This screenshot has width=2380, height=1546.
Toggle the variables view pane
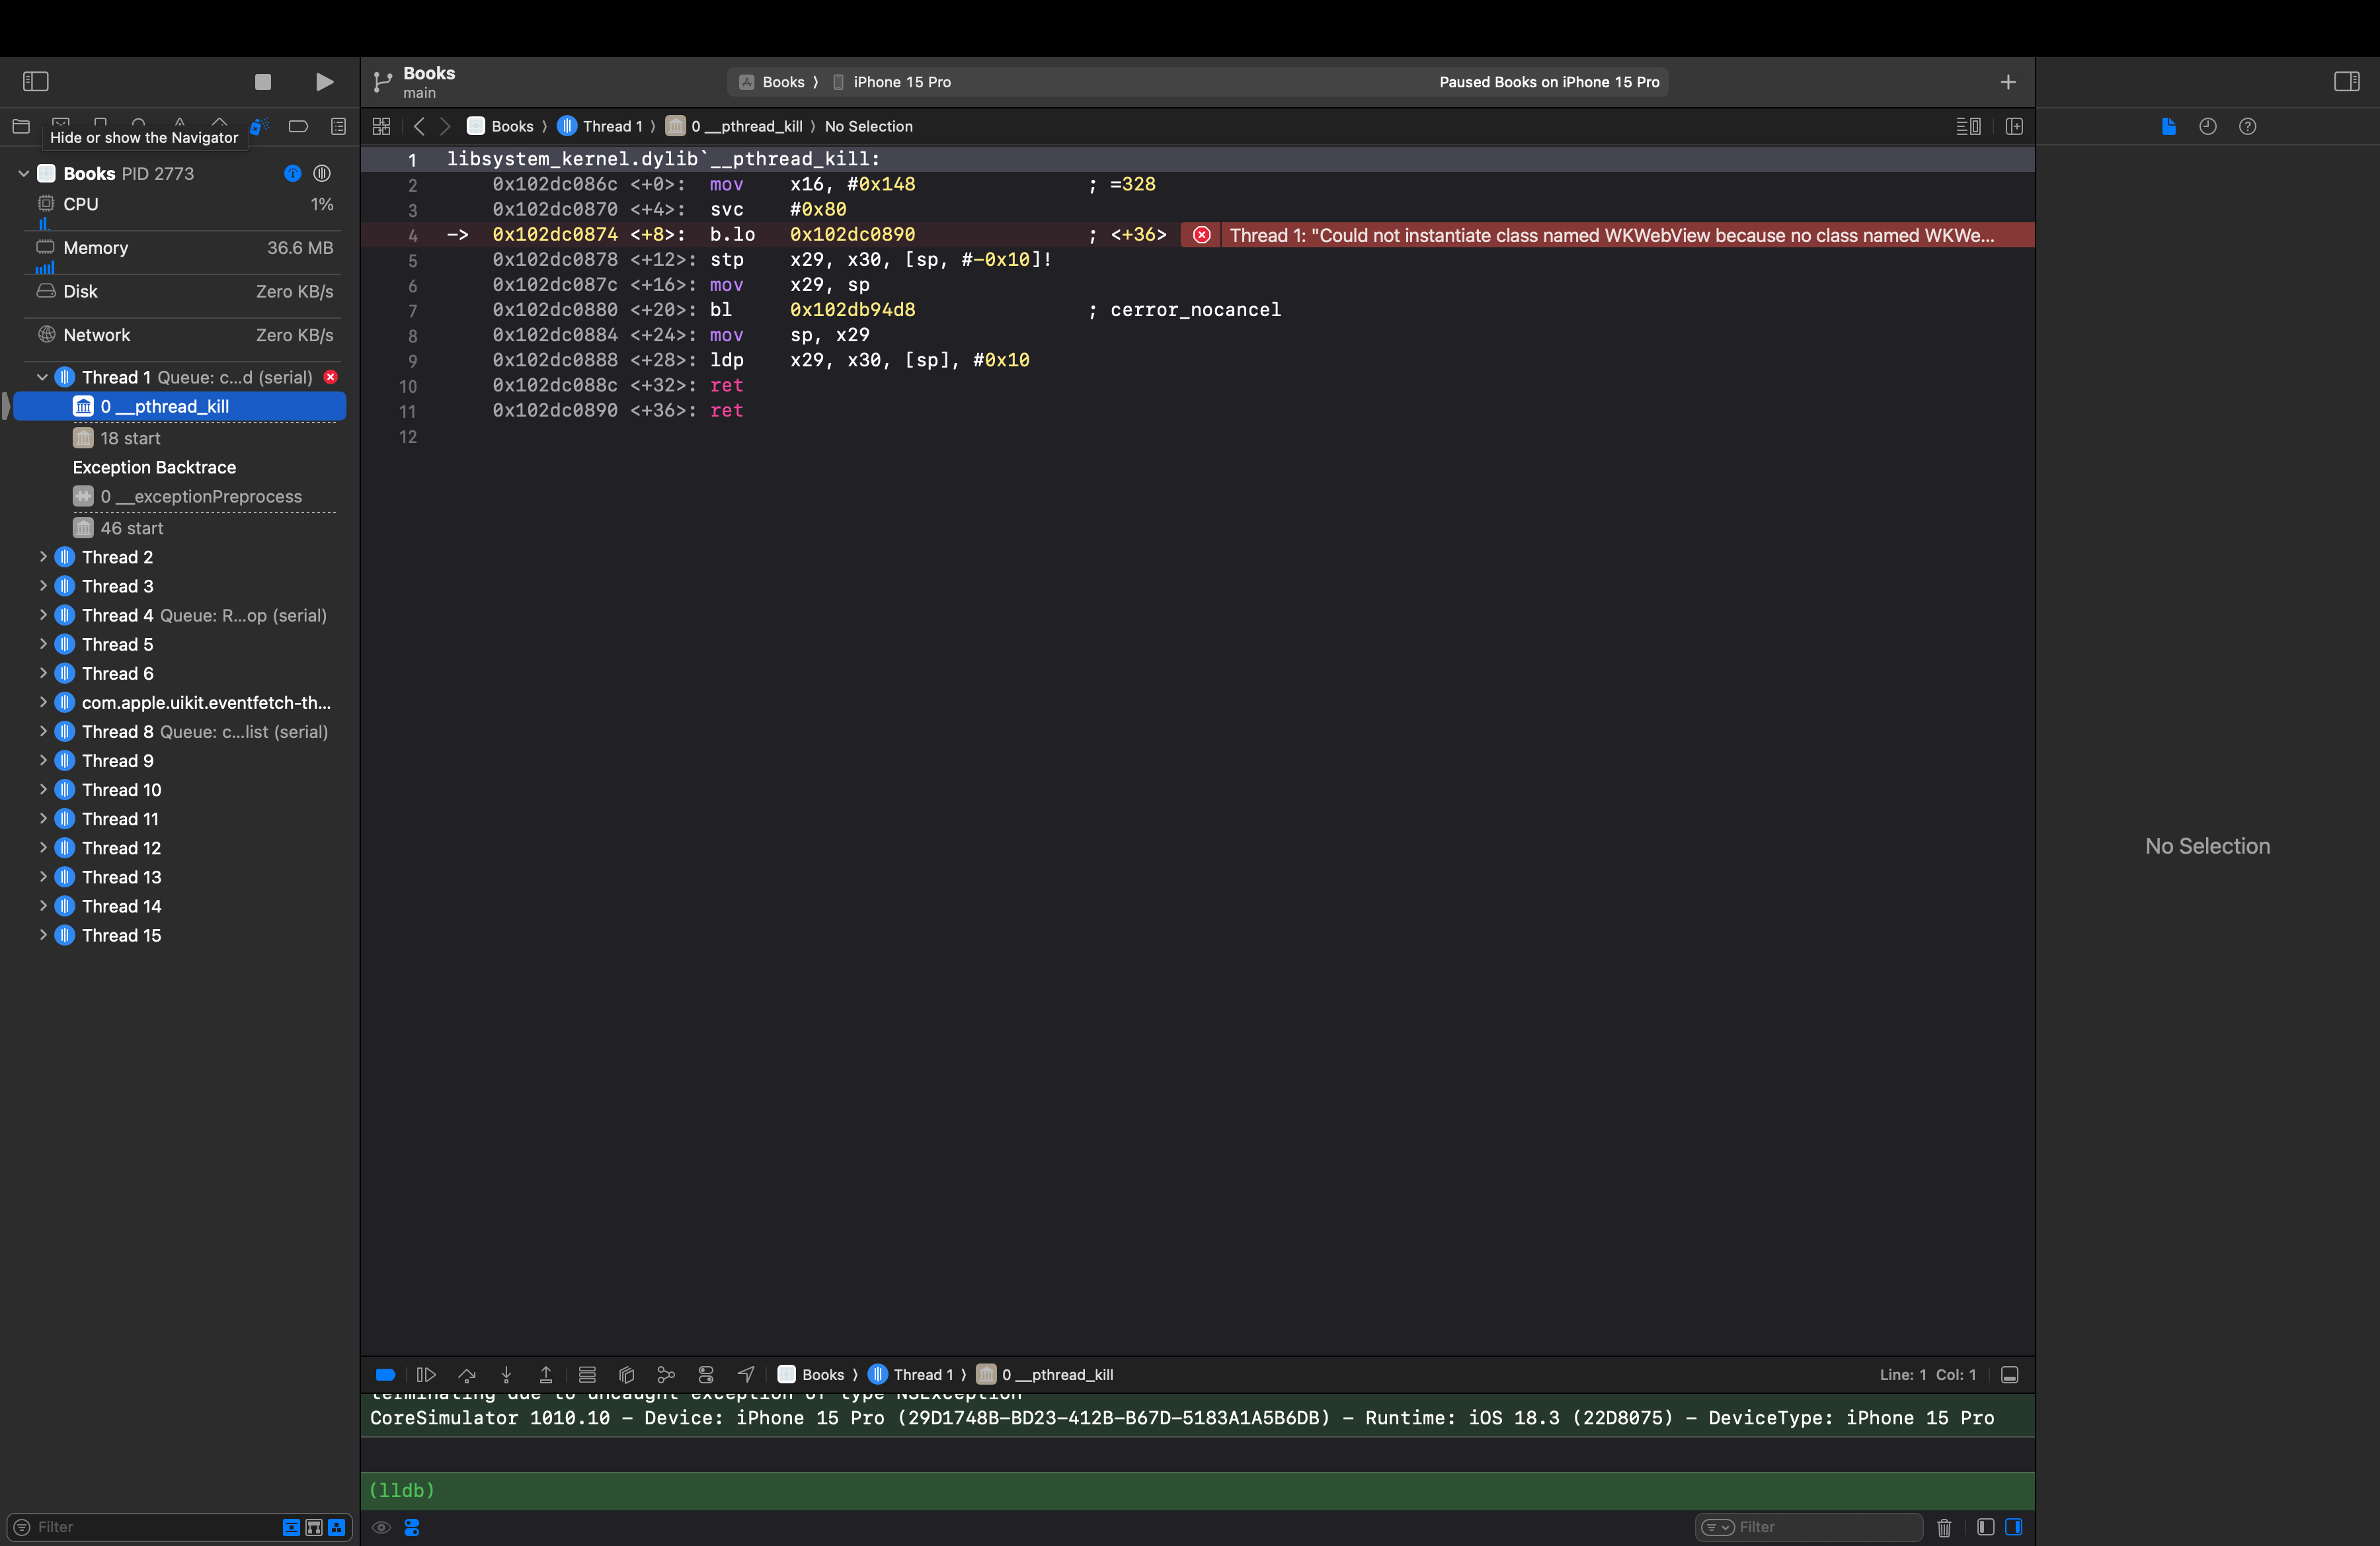[1986, 1527]
